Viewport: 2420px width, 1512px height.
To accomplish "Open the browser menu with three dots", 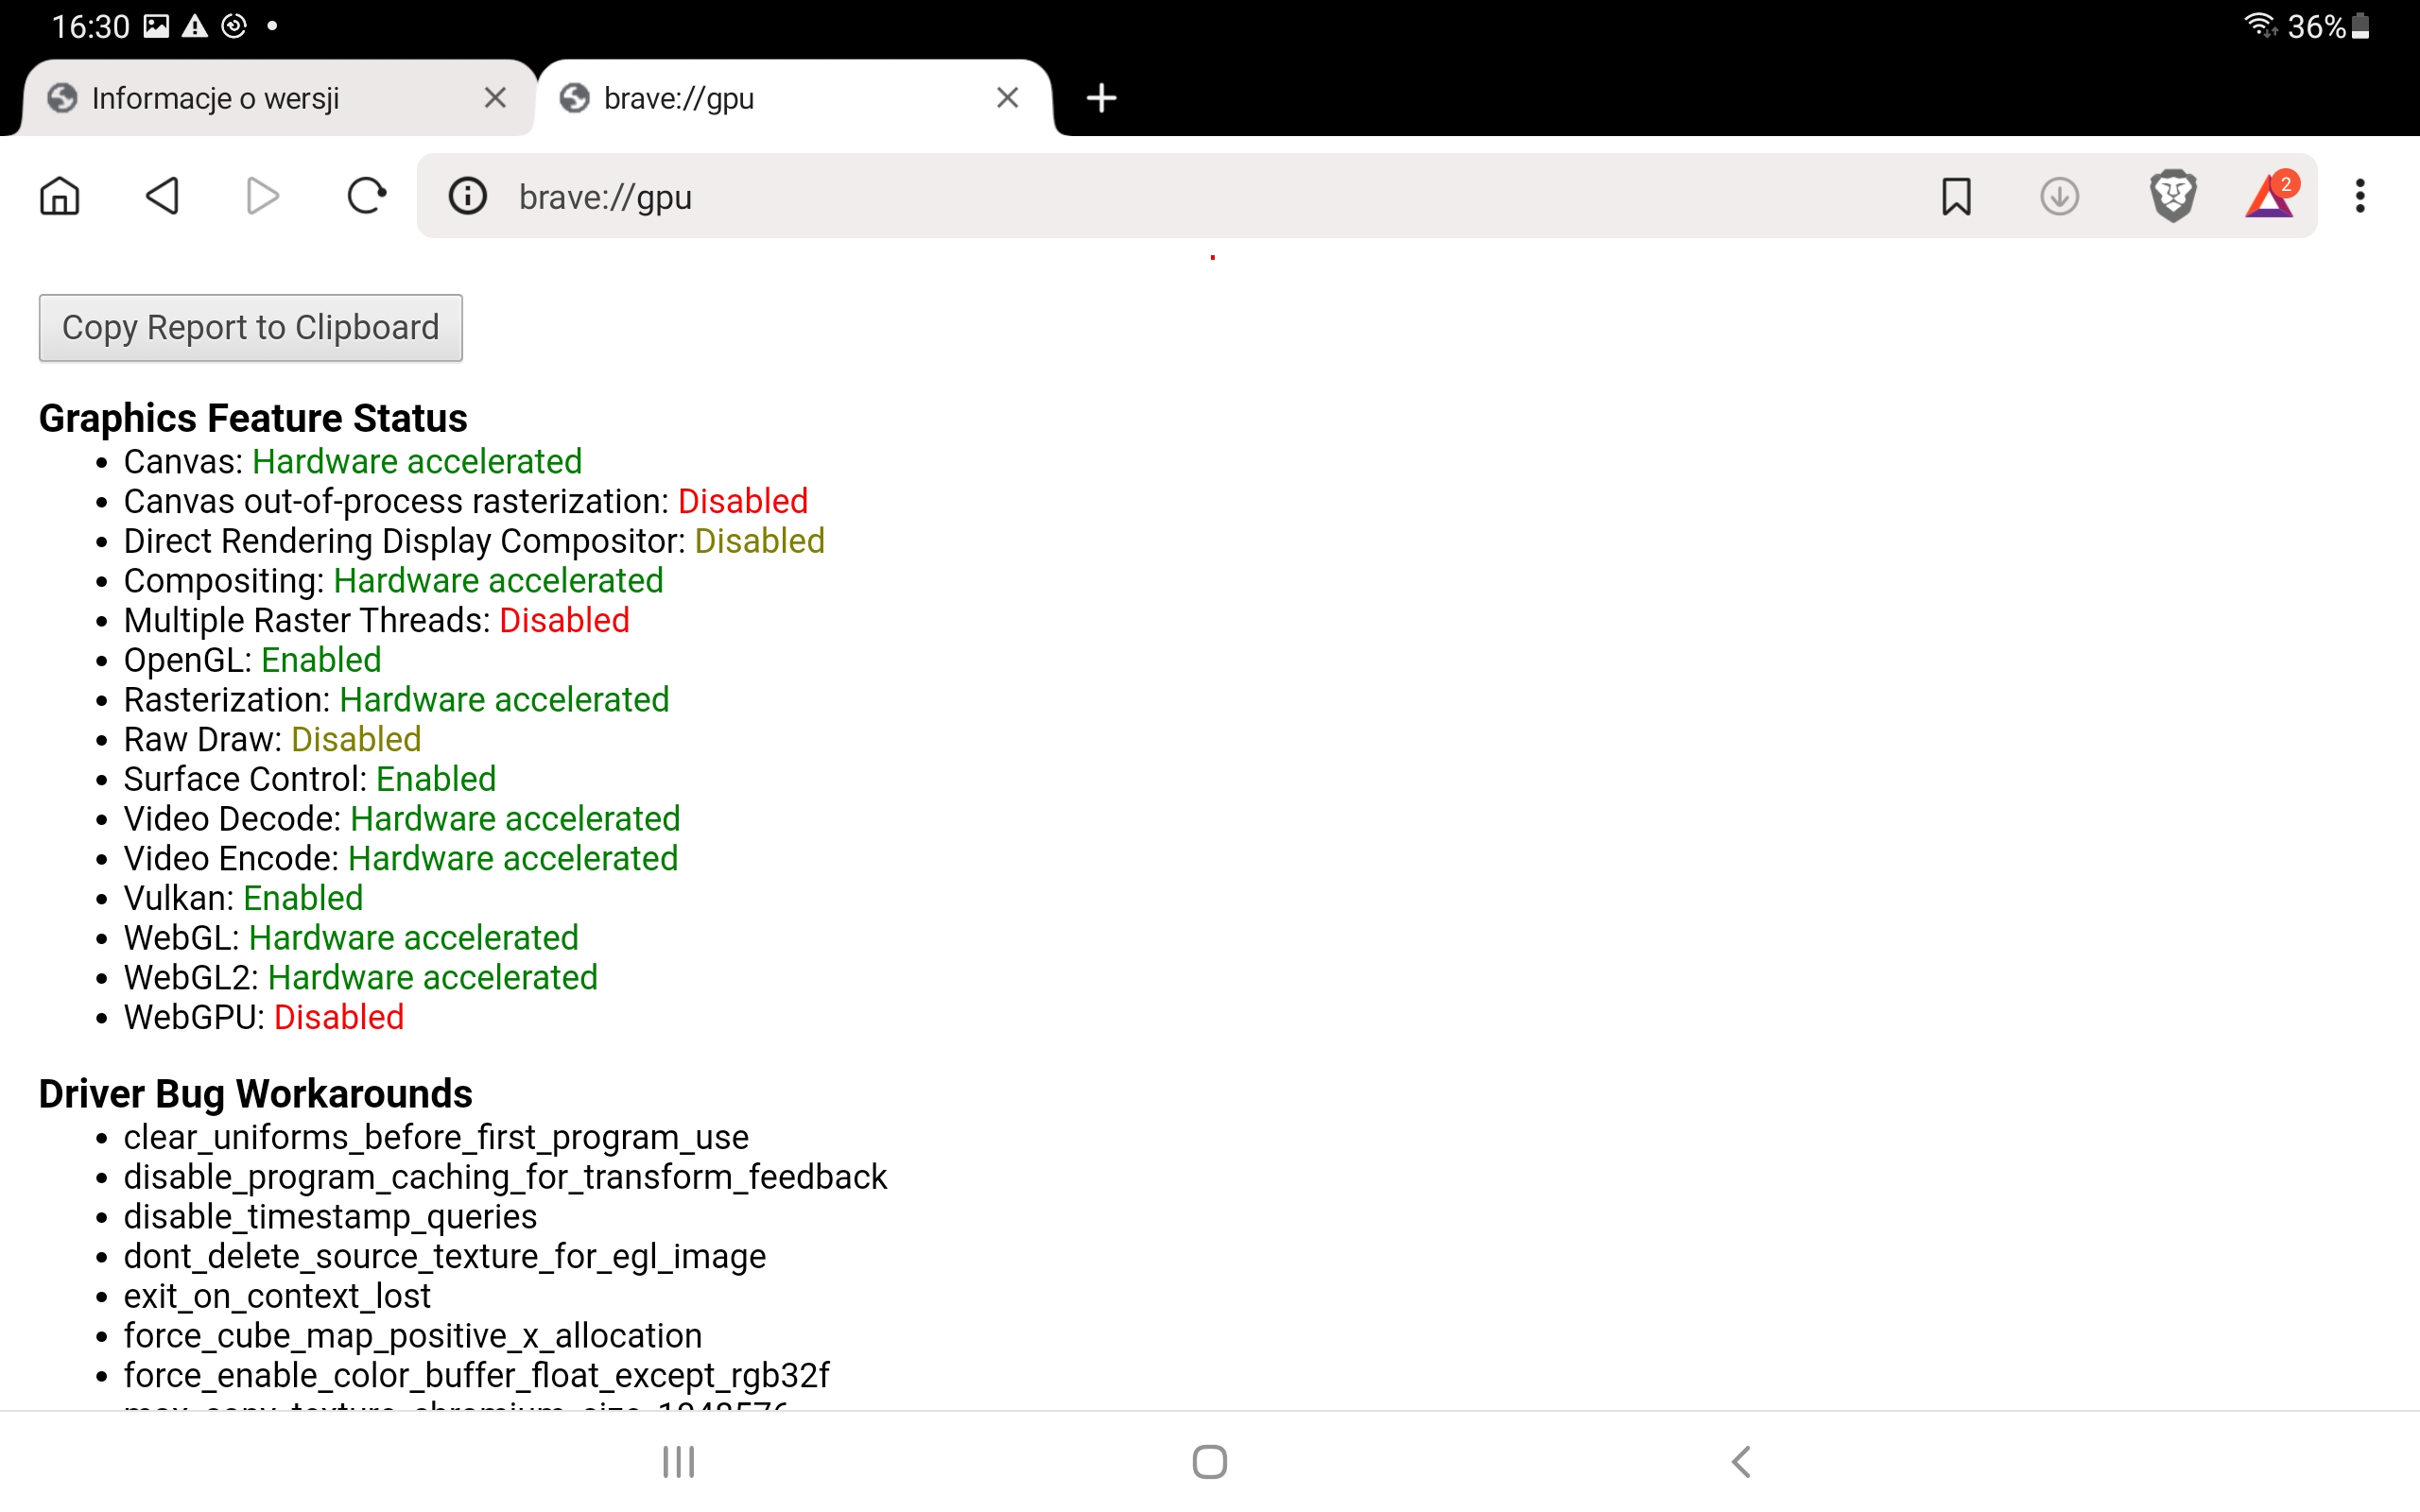I will 2361,196.
